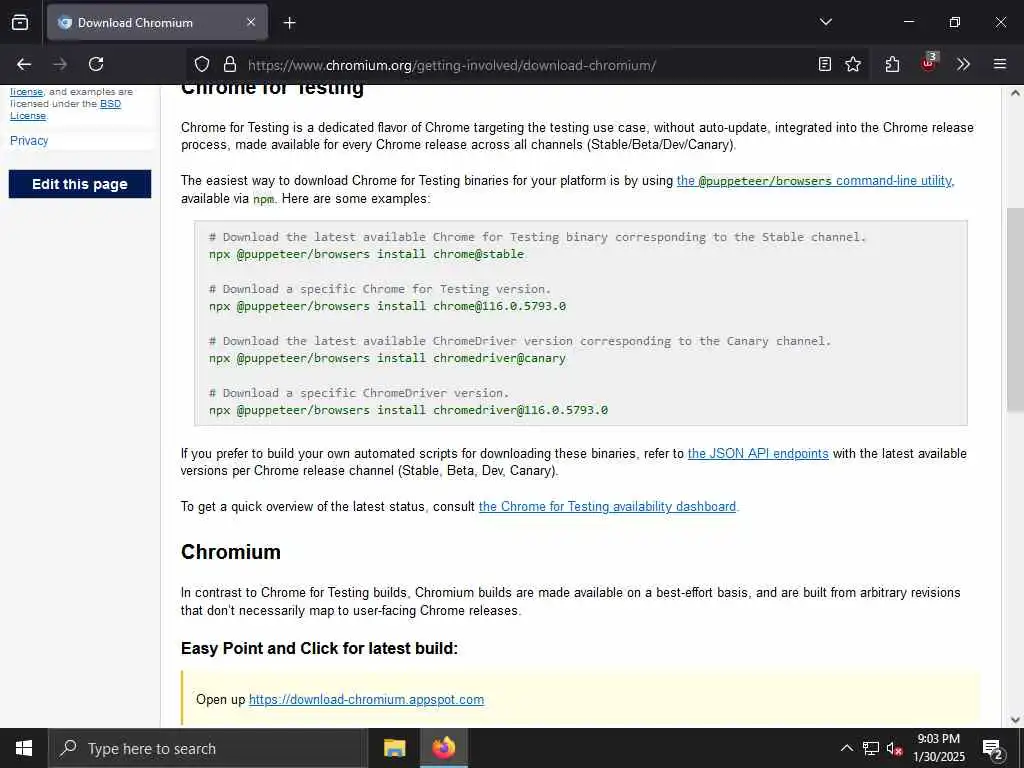Screen dimensions: 1024x768
Task: Bookmark this page with the star
Action: pyautogui.click(x=853, y=64)
